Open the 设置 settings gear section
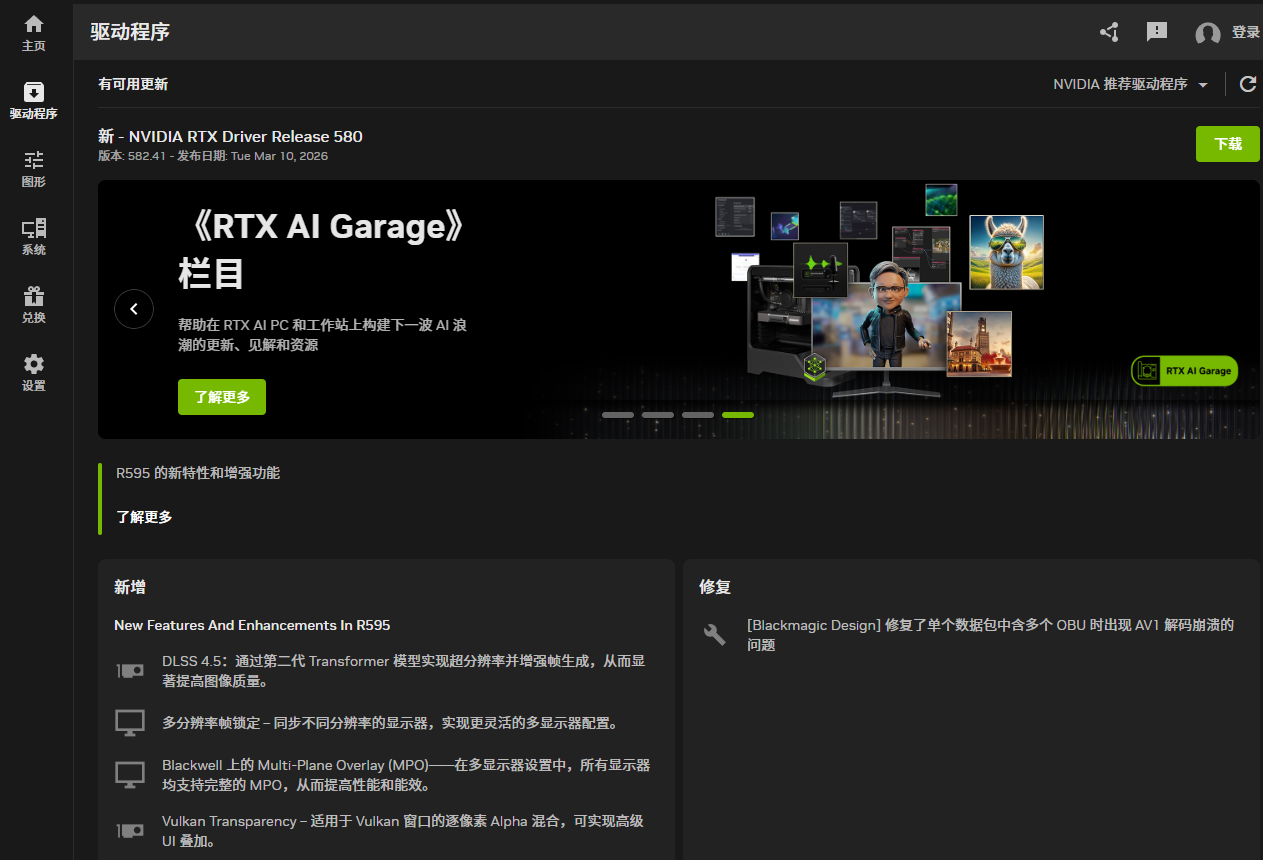This screenshot has height=860, width=1263. (x=34, y=373)
